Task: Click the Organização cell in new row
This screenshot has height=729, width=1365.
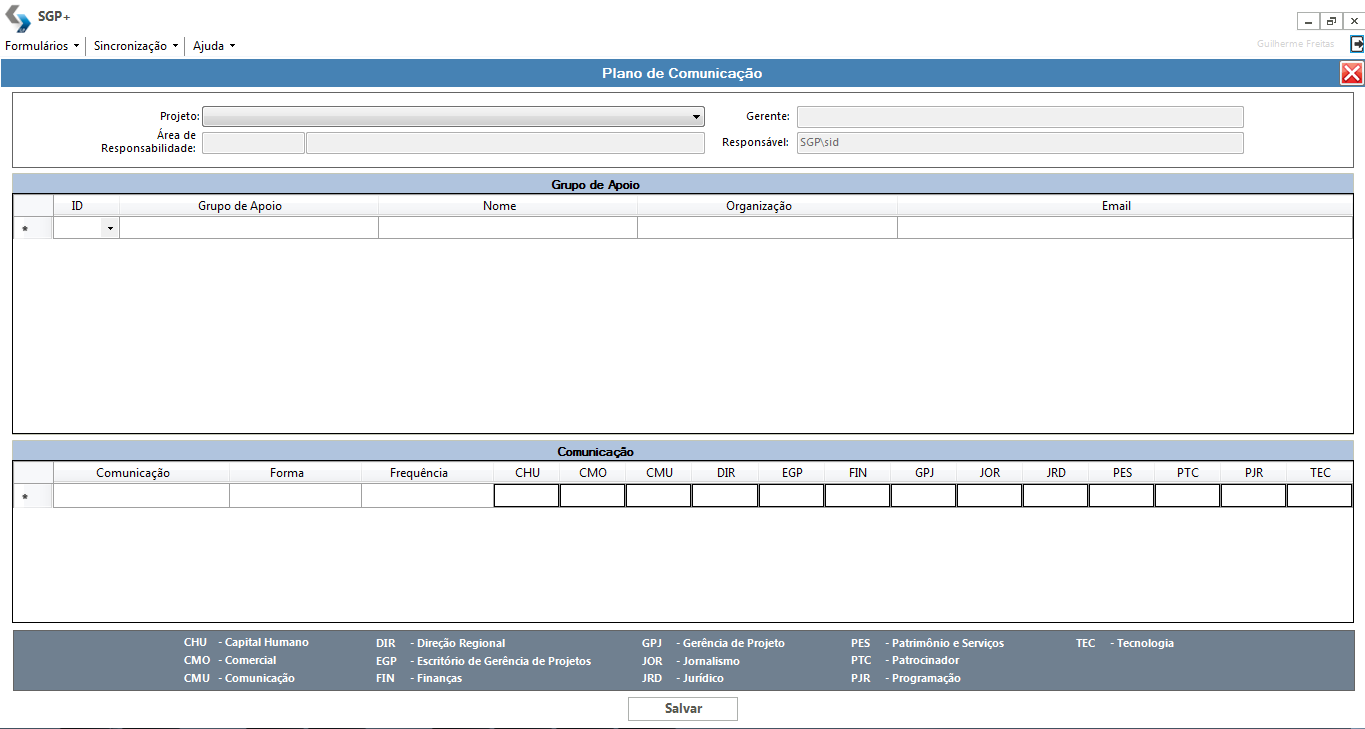Action: tap(767, 229)
